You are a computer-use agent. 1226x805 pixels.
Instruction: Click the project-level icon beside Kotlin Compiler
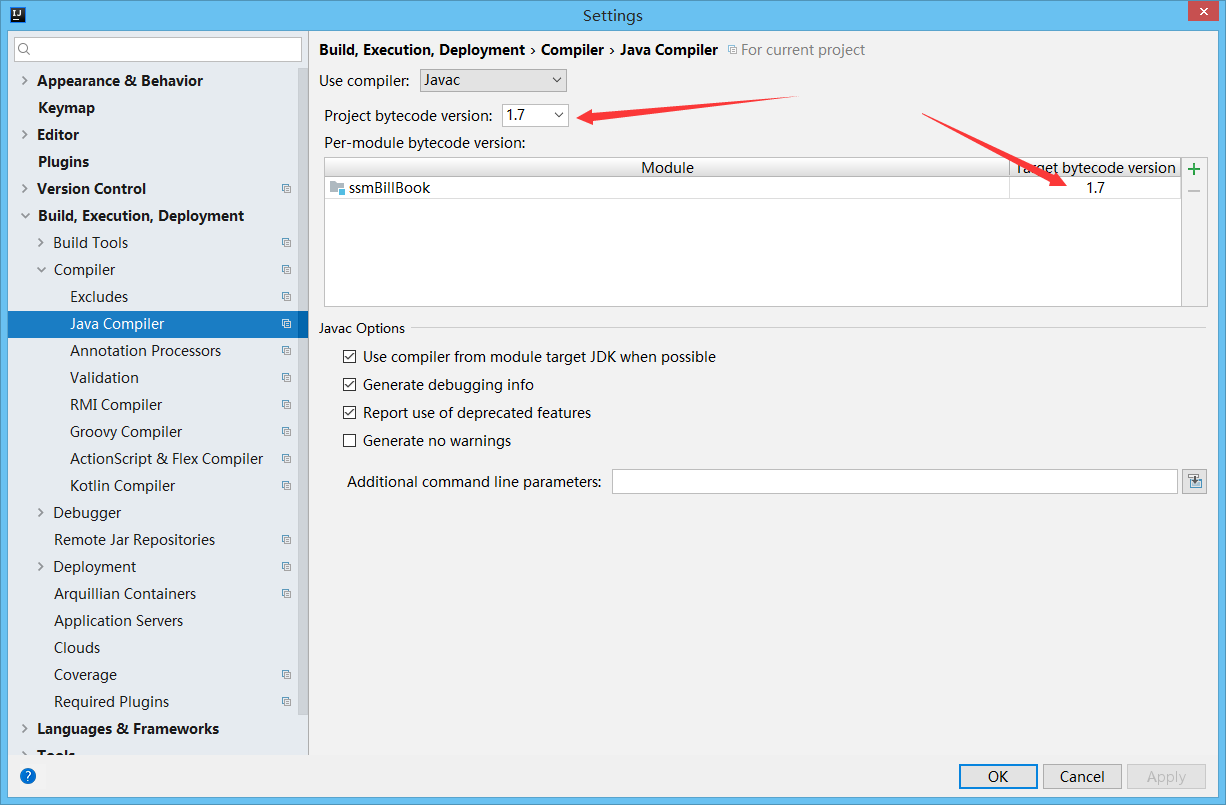click(286, 486)
